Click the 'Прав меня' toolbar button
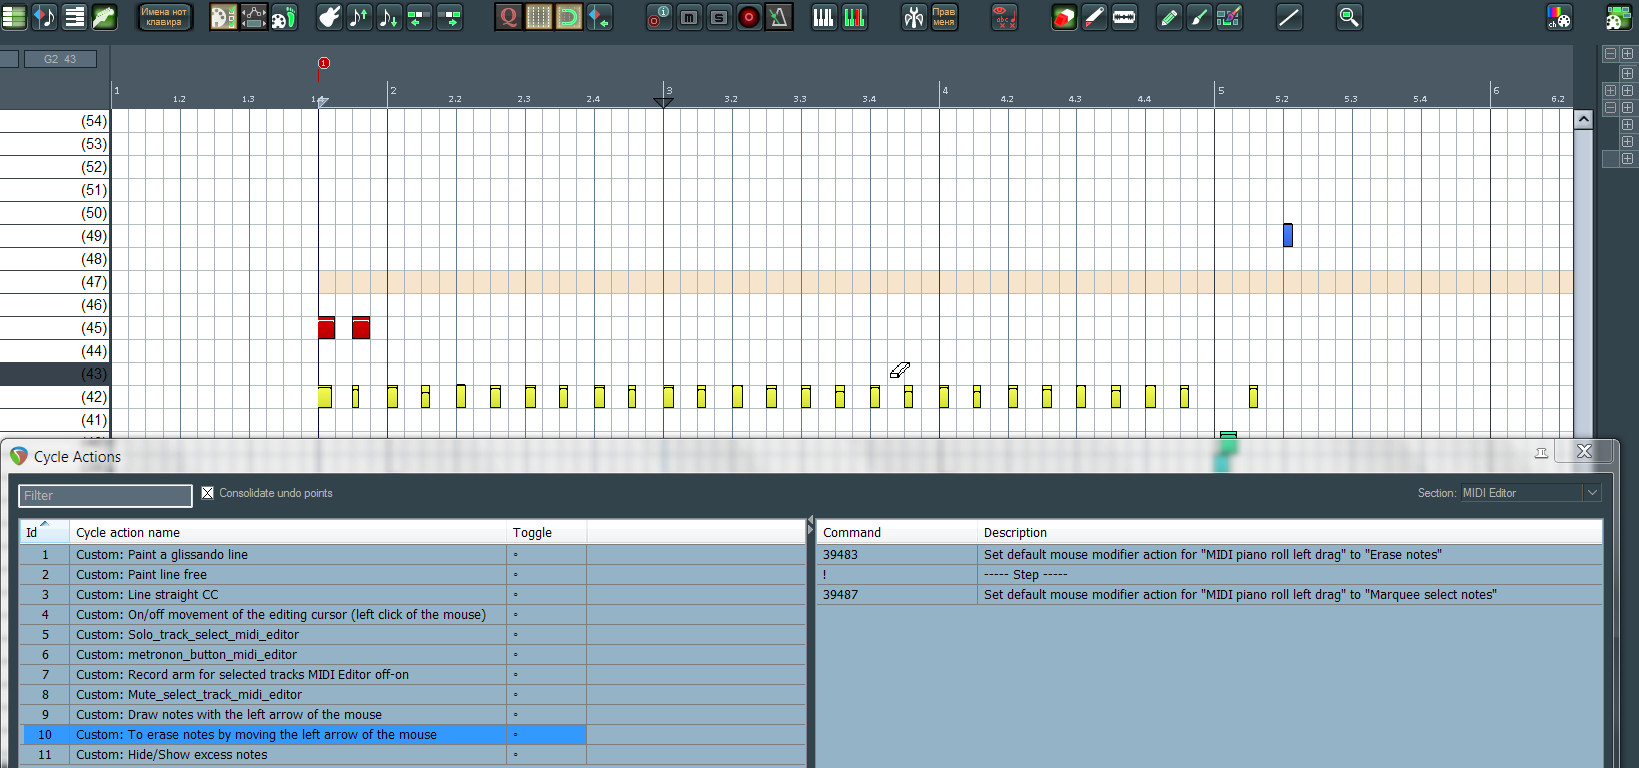The width and height of the screenshot is (1639, 768). click(944, 17)
